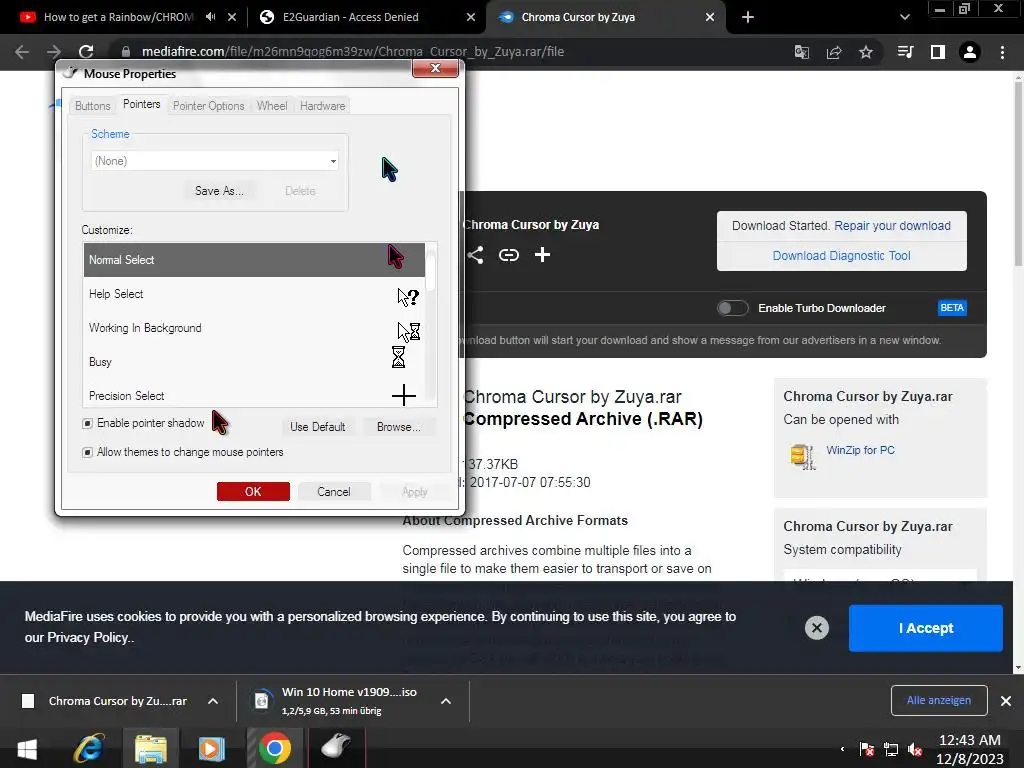This screenshot has width=1024, height=768.
Task: Click the MediaFire plus add icon
Action: tap(542, 255)
